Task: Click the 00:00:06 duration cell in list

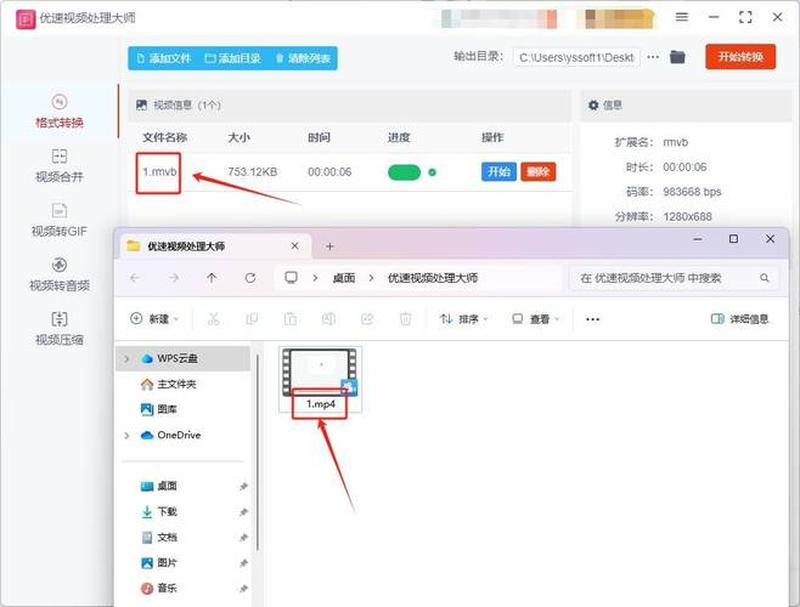Action: click(330, 172)
